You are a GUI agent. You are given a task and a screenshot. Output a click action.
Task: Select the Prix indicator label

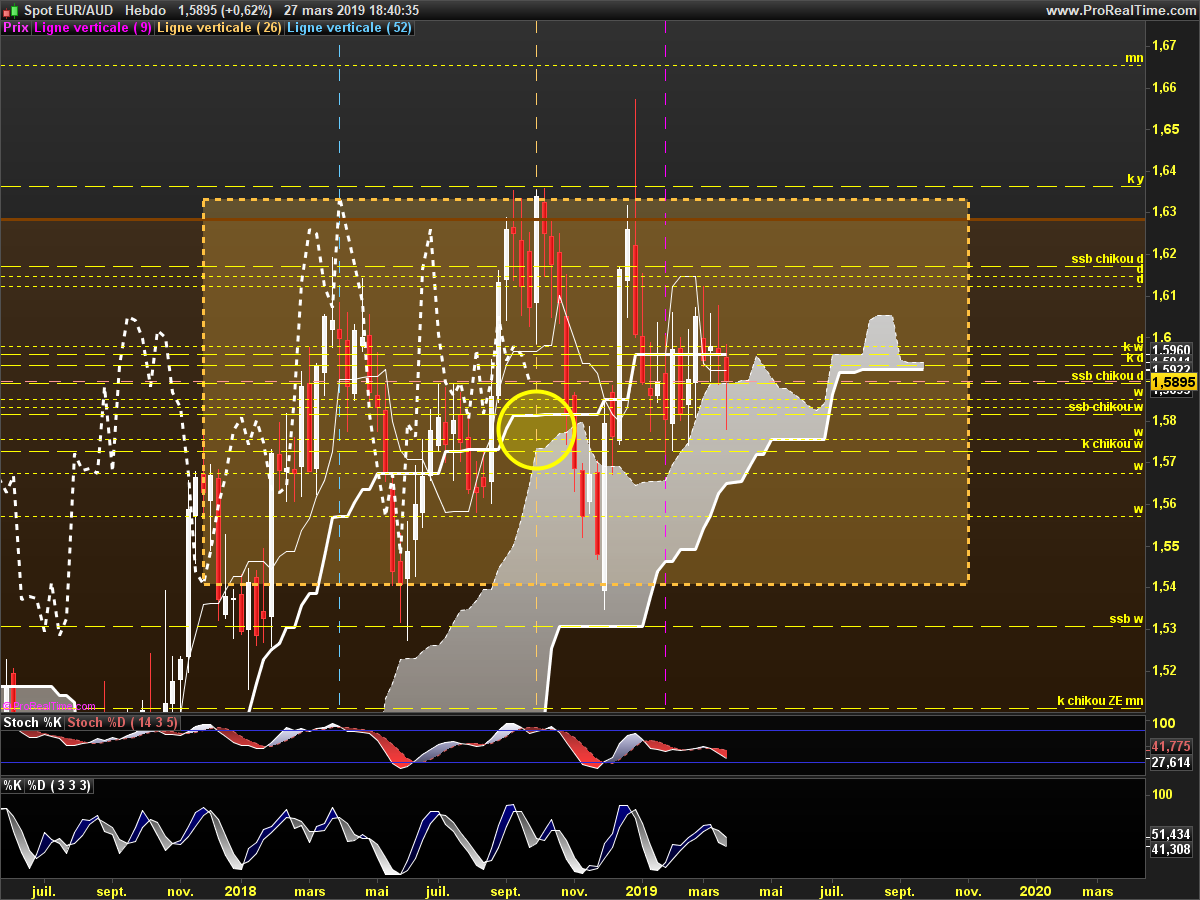click(15, 28)
